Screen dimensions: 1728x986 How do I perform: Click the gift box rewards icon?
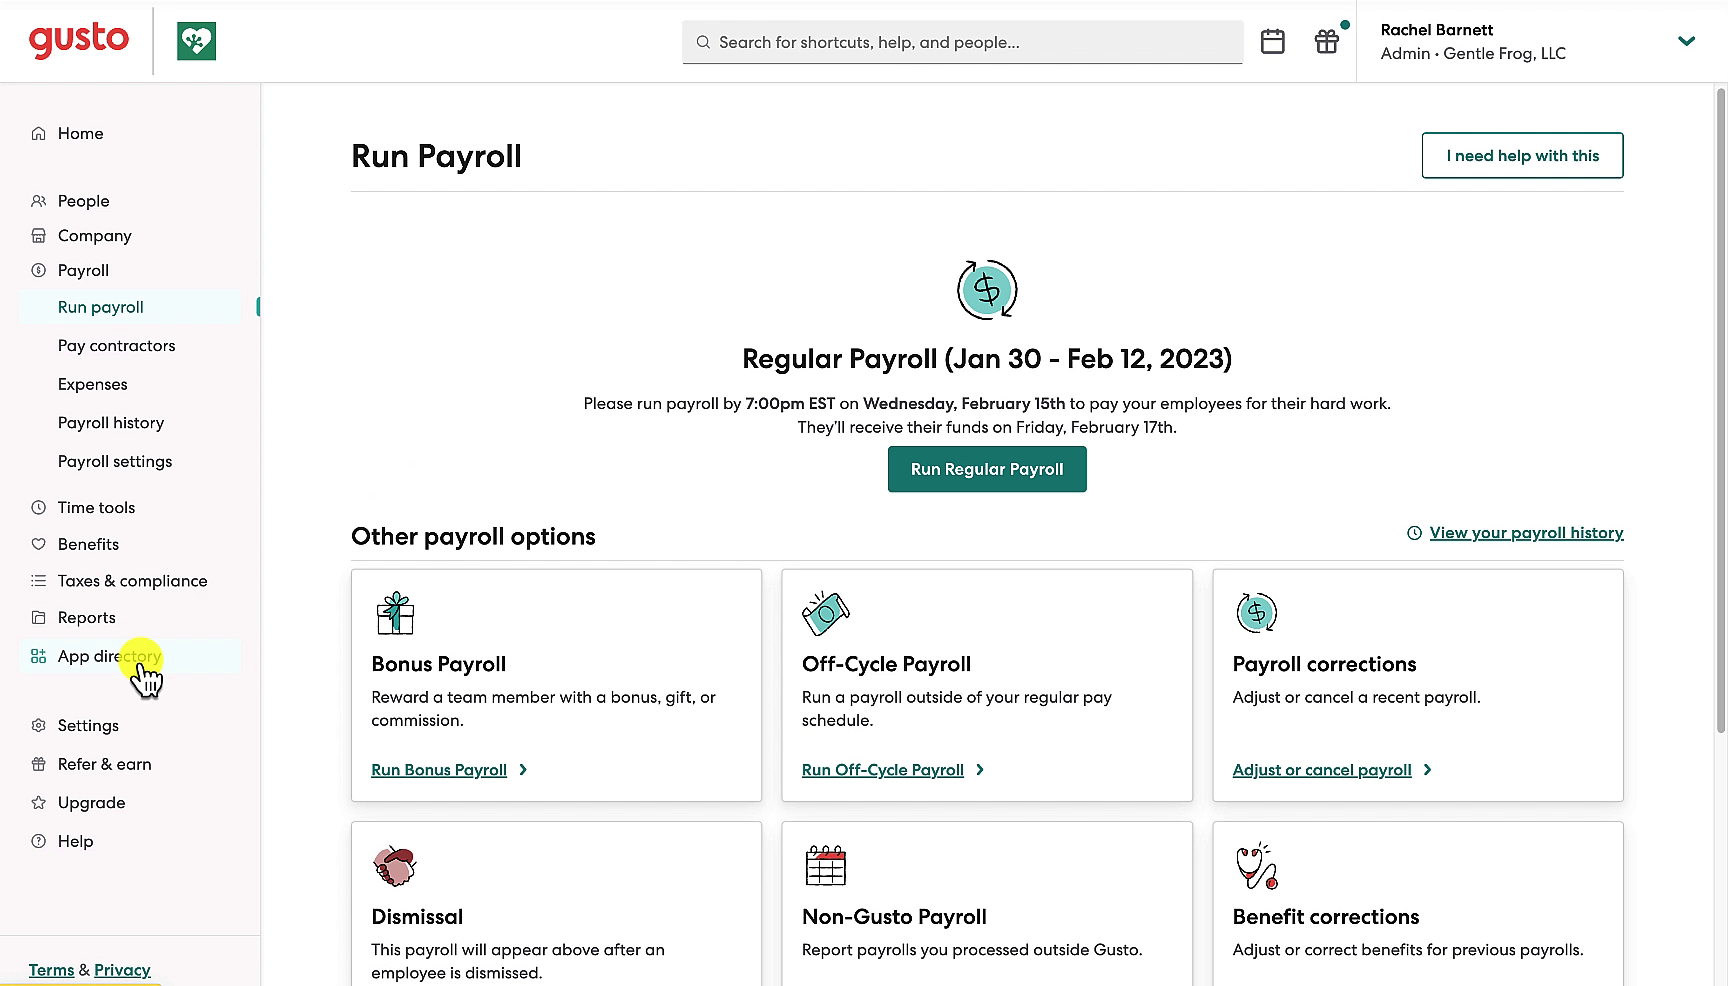1327,42
